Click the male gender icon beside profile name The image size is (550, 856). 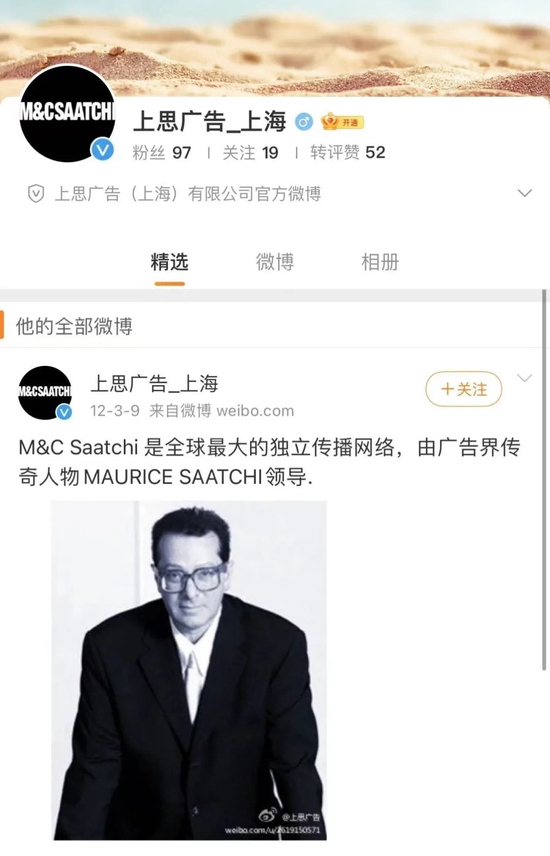pyautogui.click(x=304, y=122)
